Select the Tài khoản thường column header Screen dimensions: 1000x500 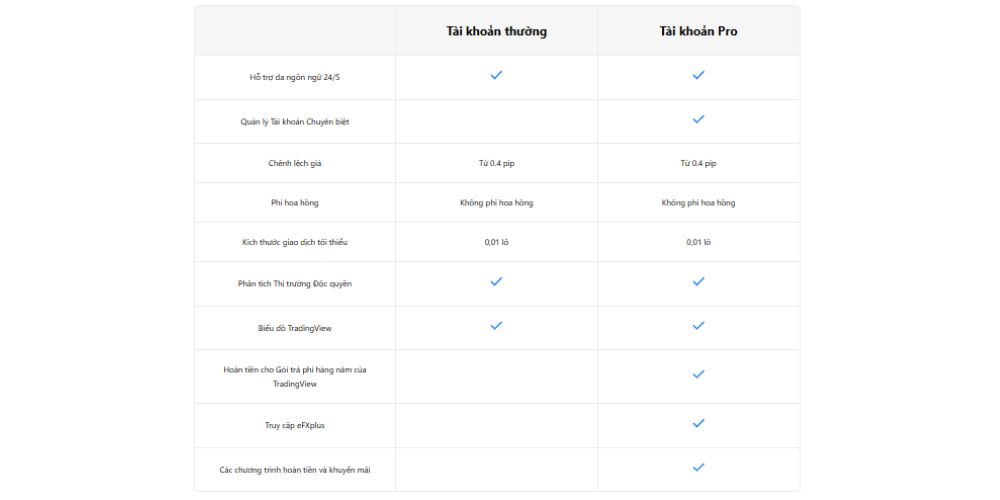[x=496, y=31]
